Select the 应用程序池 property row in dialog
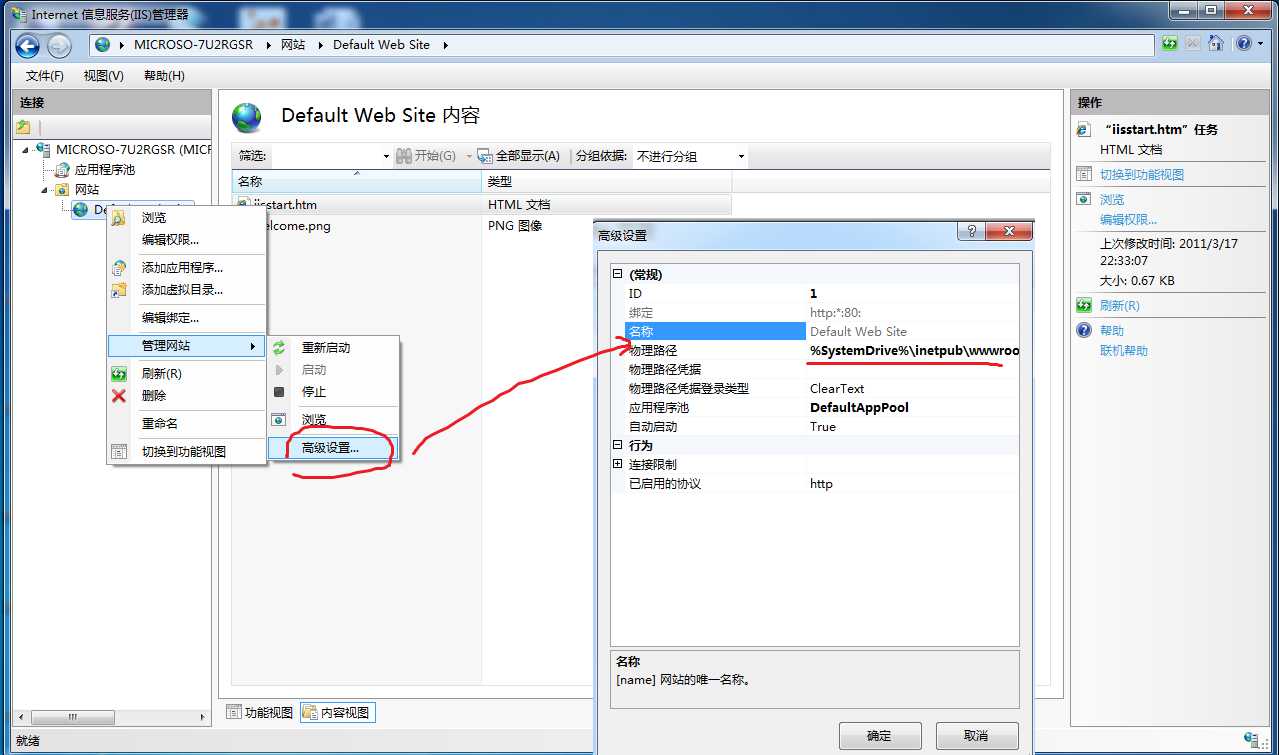This screenshot has height=755, width=1279. (x=820, y=408)
